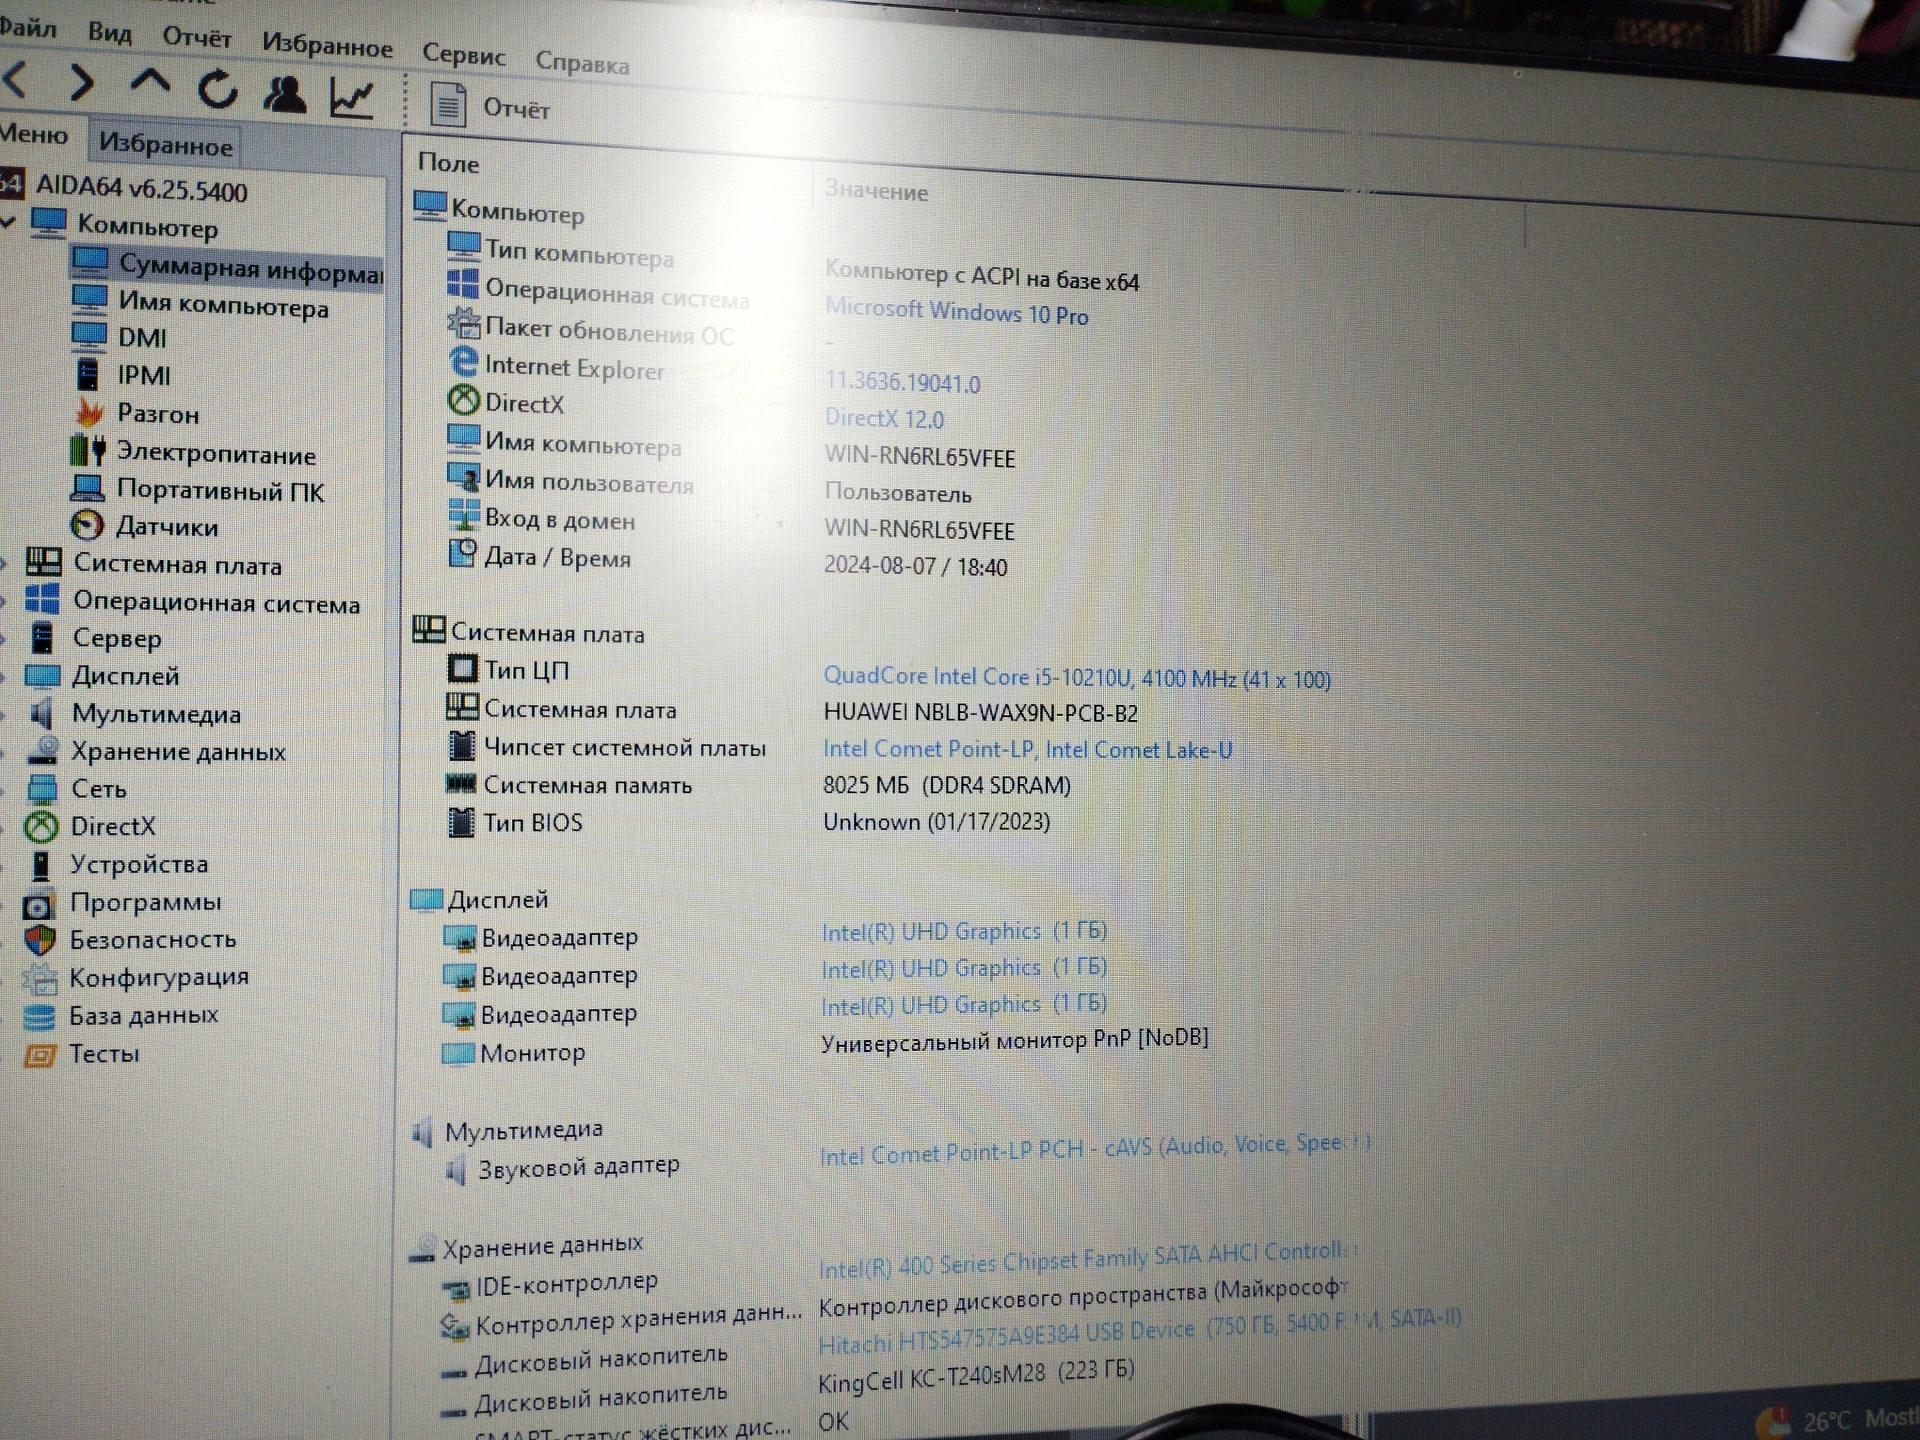The height and width of the screenshot is (1440, 1920).
Task: Open the Hitachi HTS547575A9E384 USB Device link
Action: click(1140, 1332)
